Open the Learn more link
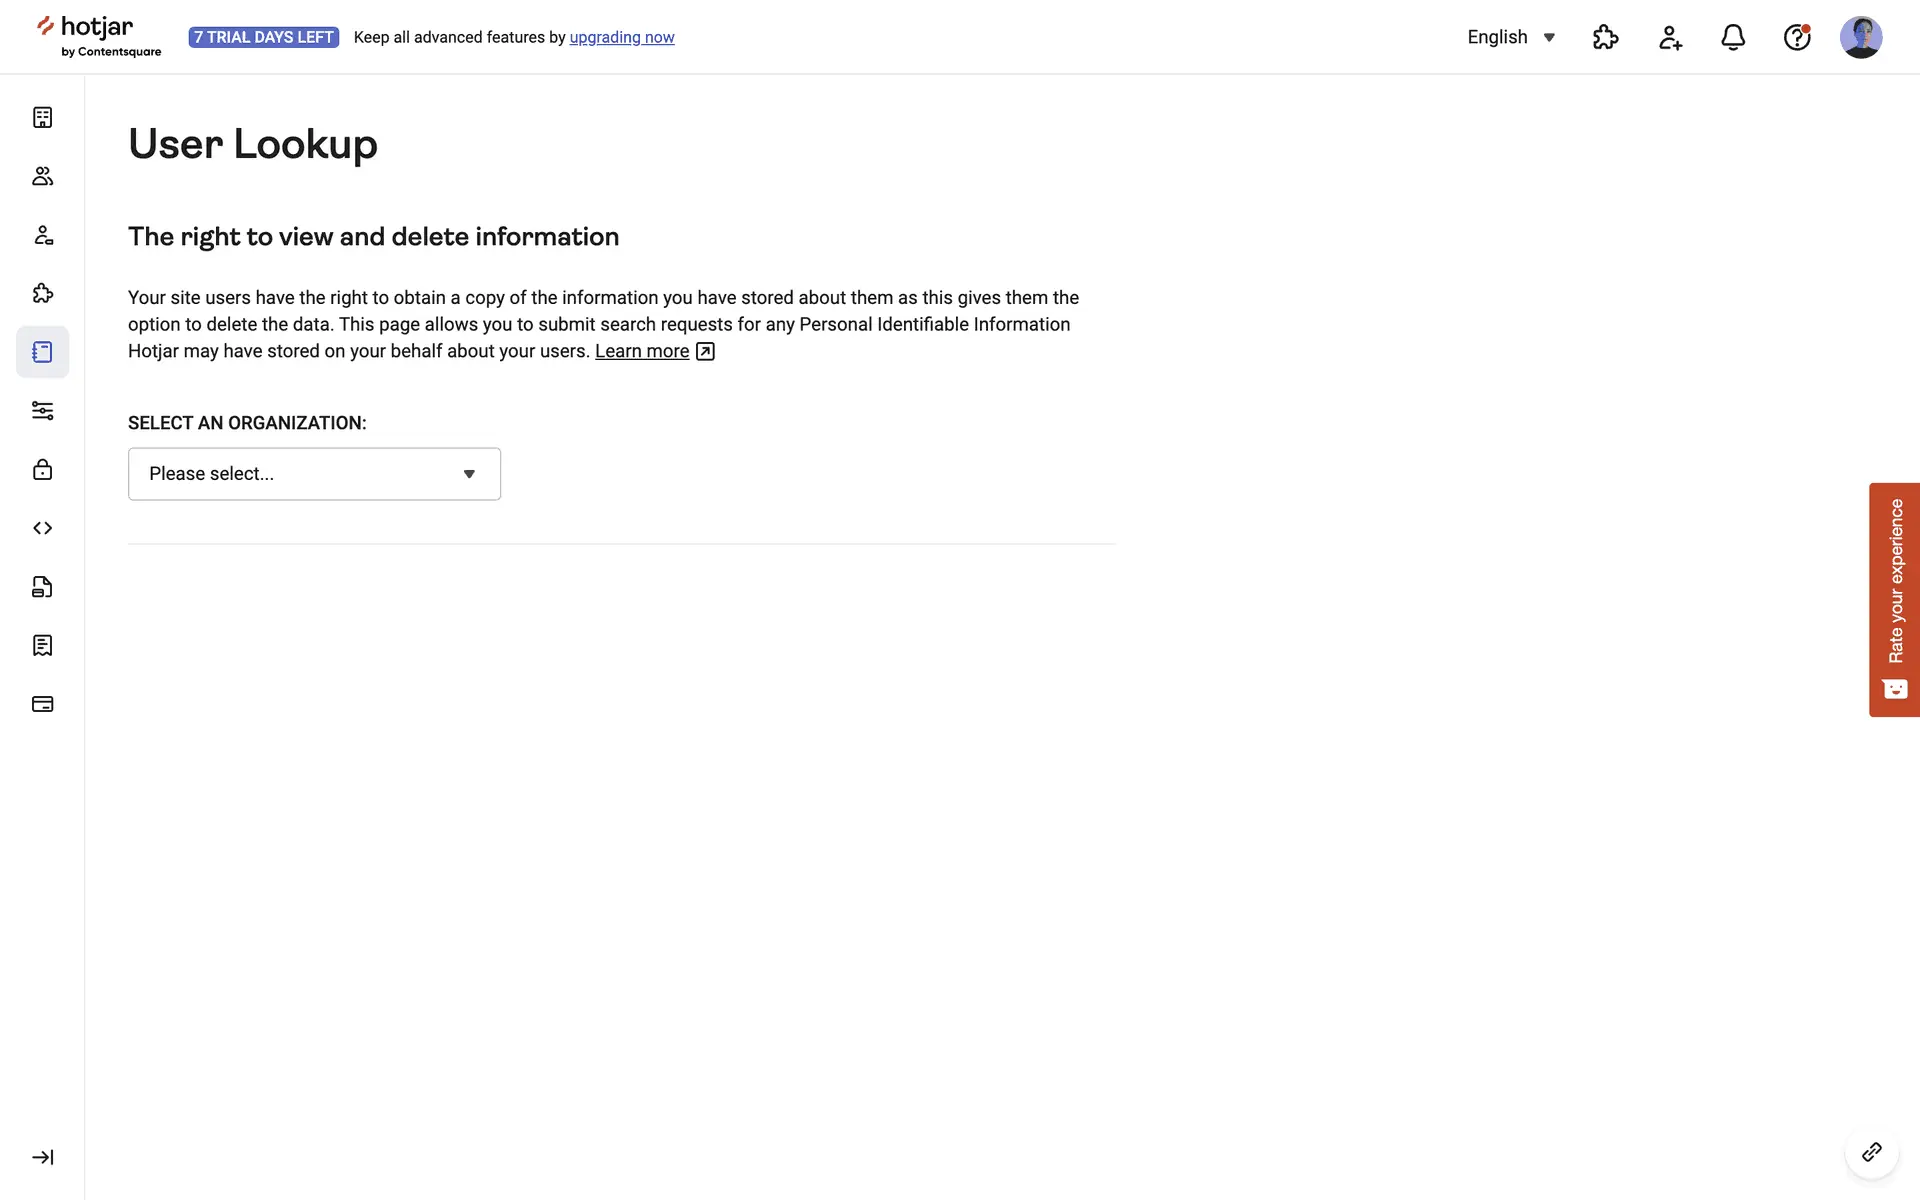This screenshot has height=1200, width=1920. (x=642, y=351)
